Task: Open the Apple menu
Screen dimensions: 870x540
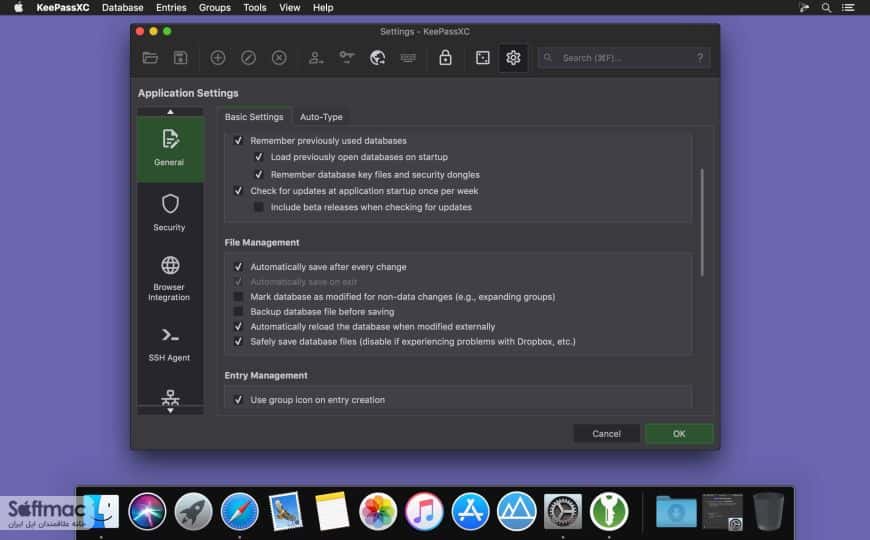Action: tap(18, 8)
